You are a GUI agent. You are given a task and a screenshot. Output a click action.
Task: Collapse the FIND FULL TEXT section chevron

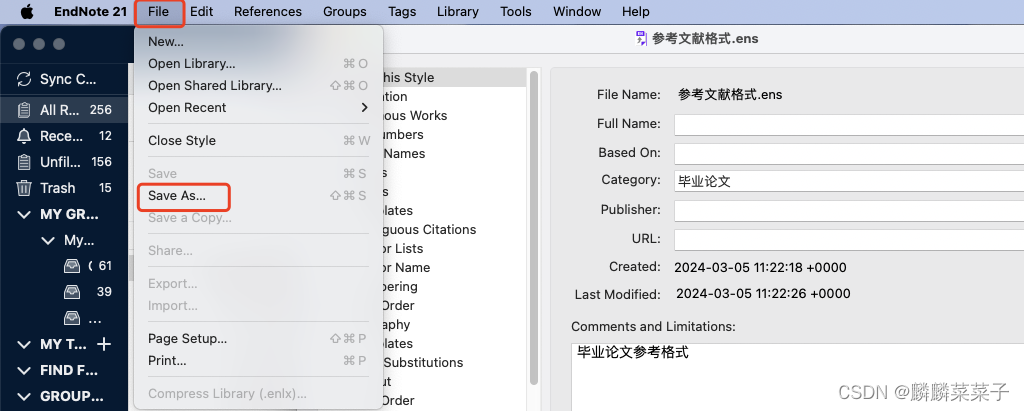coord(24,370)
